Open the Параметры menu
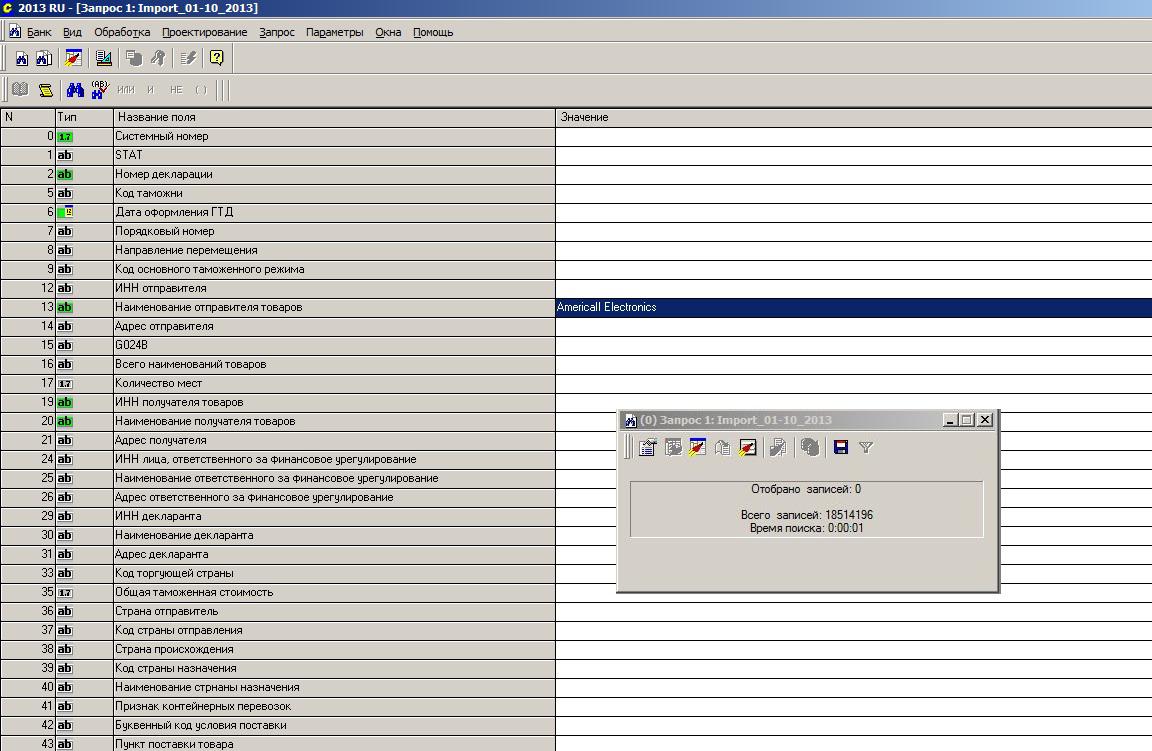The height and width of the screenshot is (751, 1152). (x=334, y=32)
